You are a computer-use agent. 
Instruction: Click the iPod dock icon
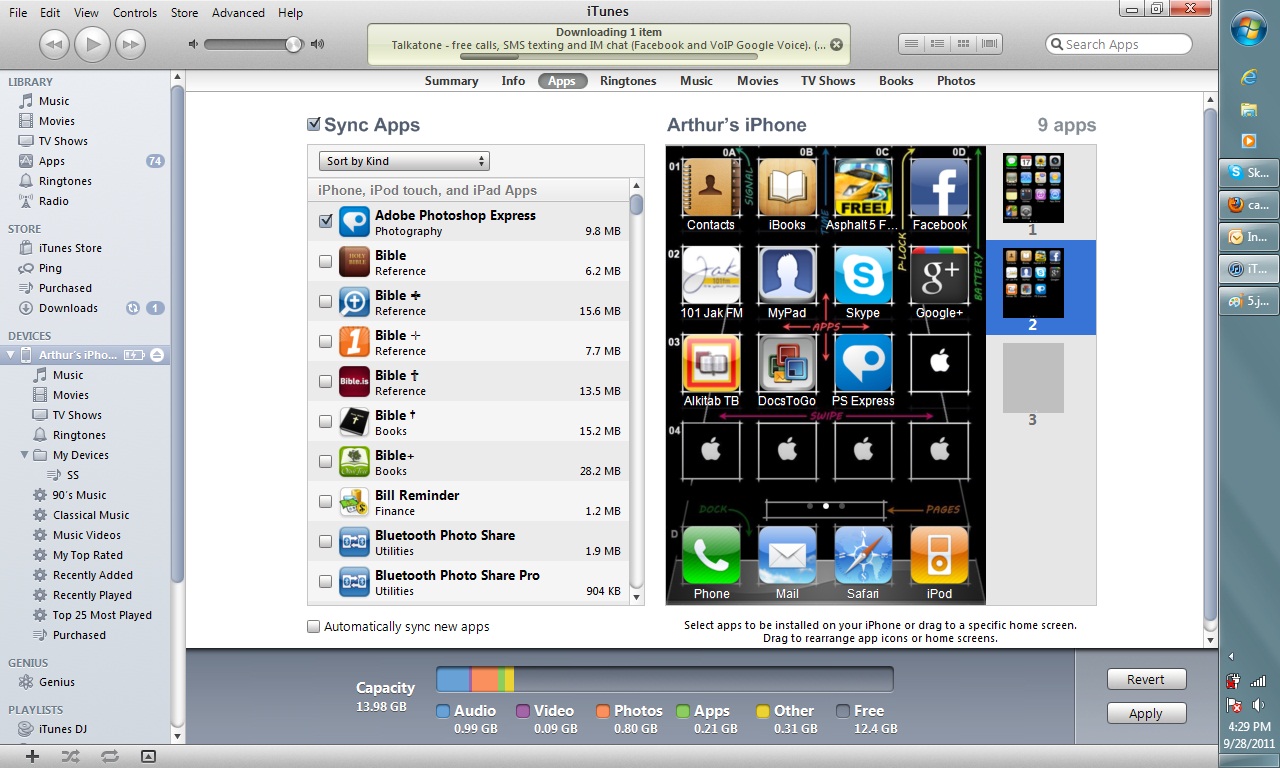939,556
